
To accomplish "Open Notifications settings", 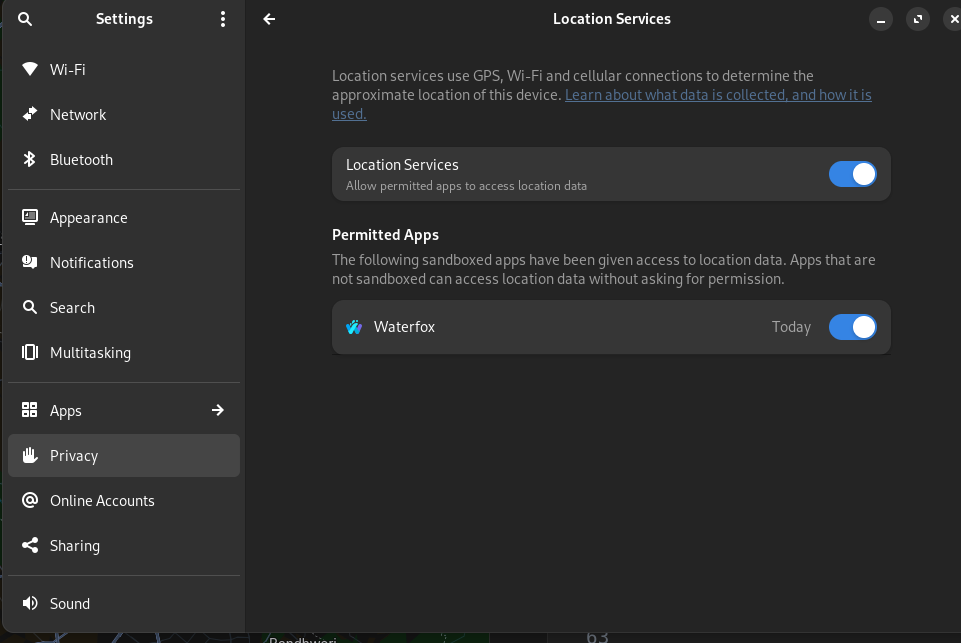I will point(124,262).
